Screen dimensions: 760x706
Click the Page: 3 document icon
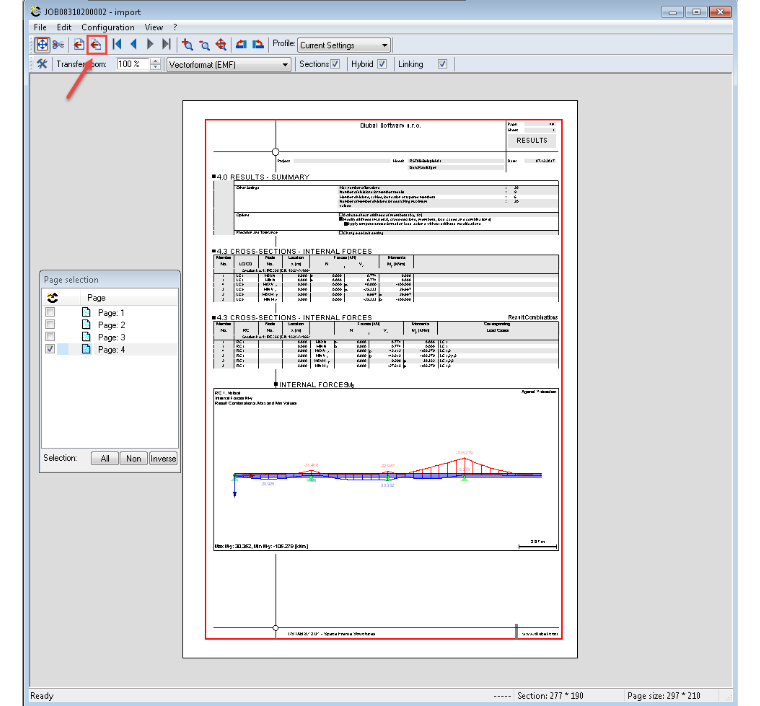[86, 337]
